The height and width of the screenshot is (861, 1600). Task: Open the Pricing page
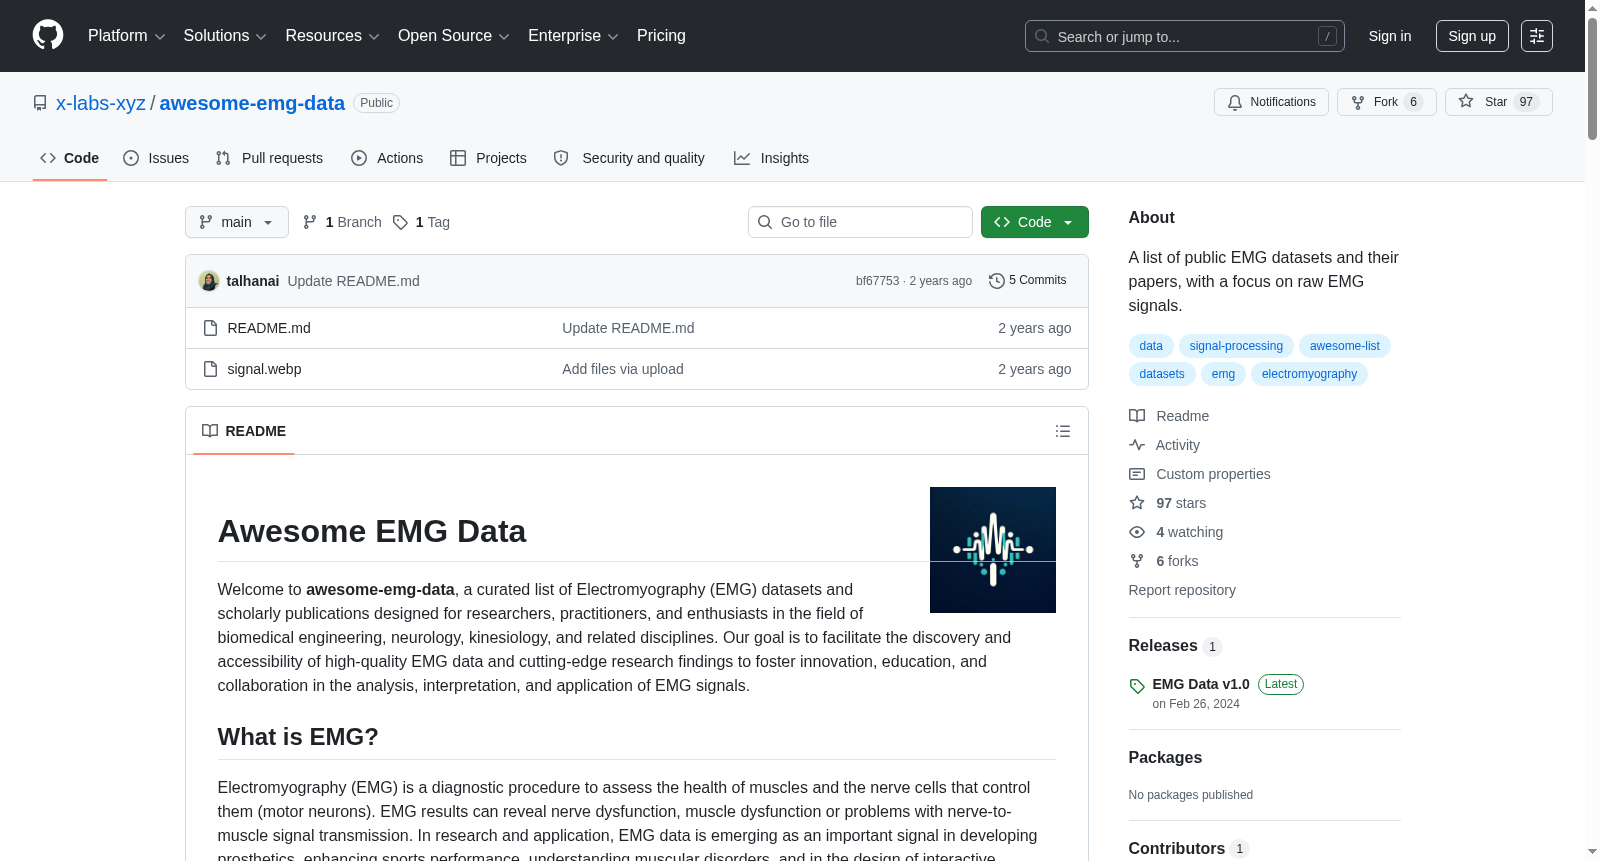661,36
